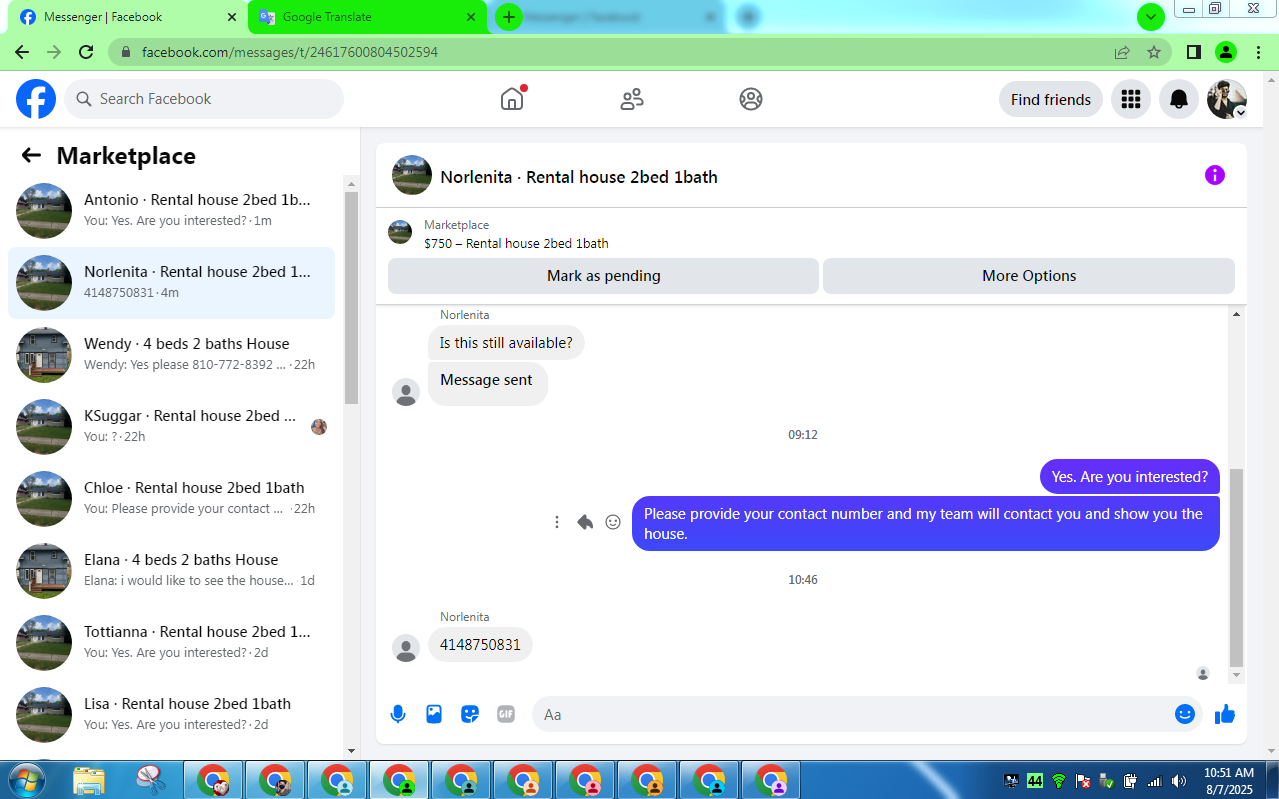Click the taskbar clock 10:51 AM
The width and height of the screenshot is (1279, 799).
point(1229,773)
